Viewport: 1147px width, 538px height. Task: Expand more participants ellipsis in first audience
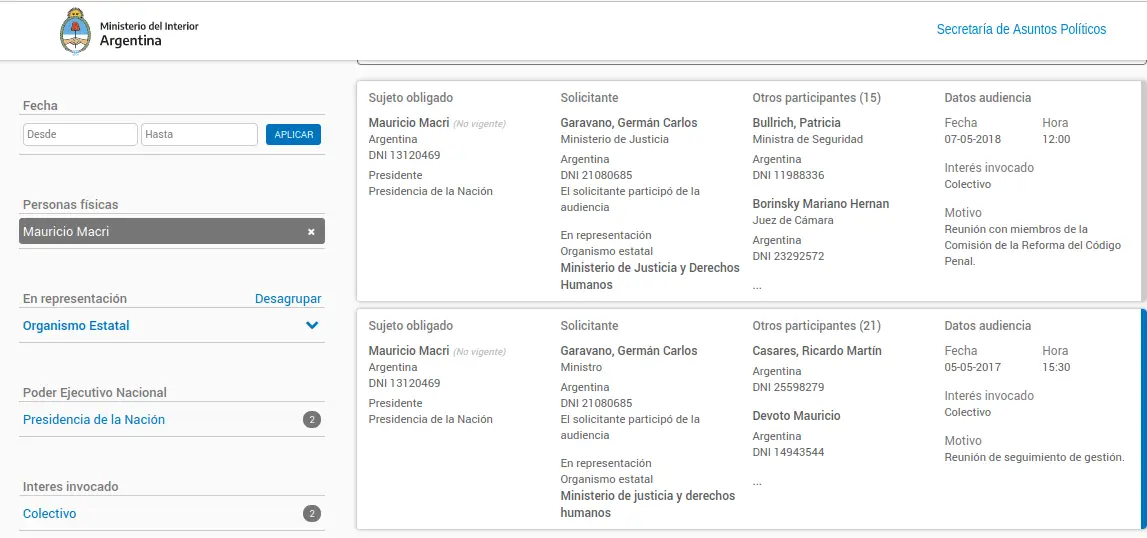coord(757,285)
